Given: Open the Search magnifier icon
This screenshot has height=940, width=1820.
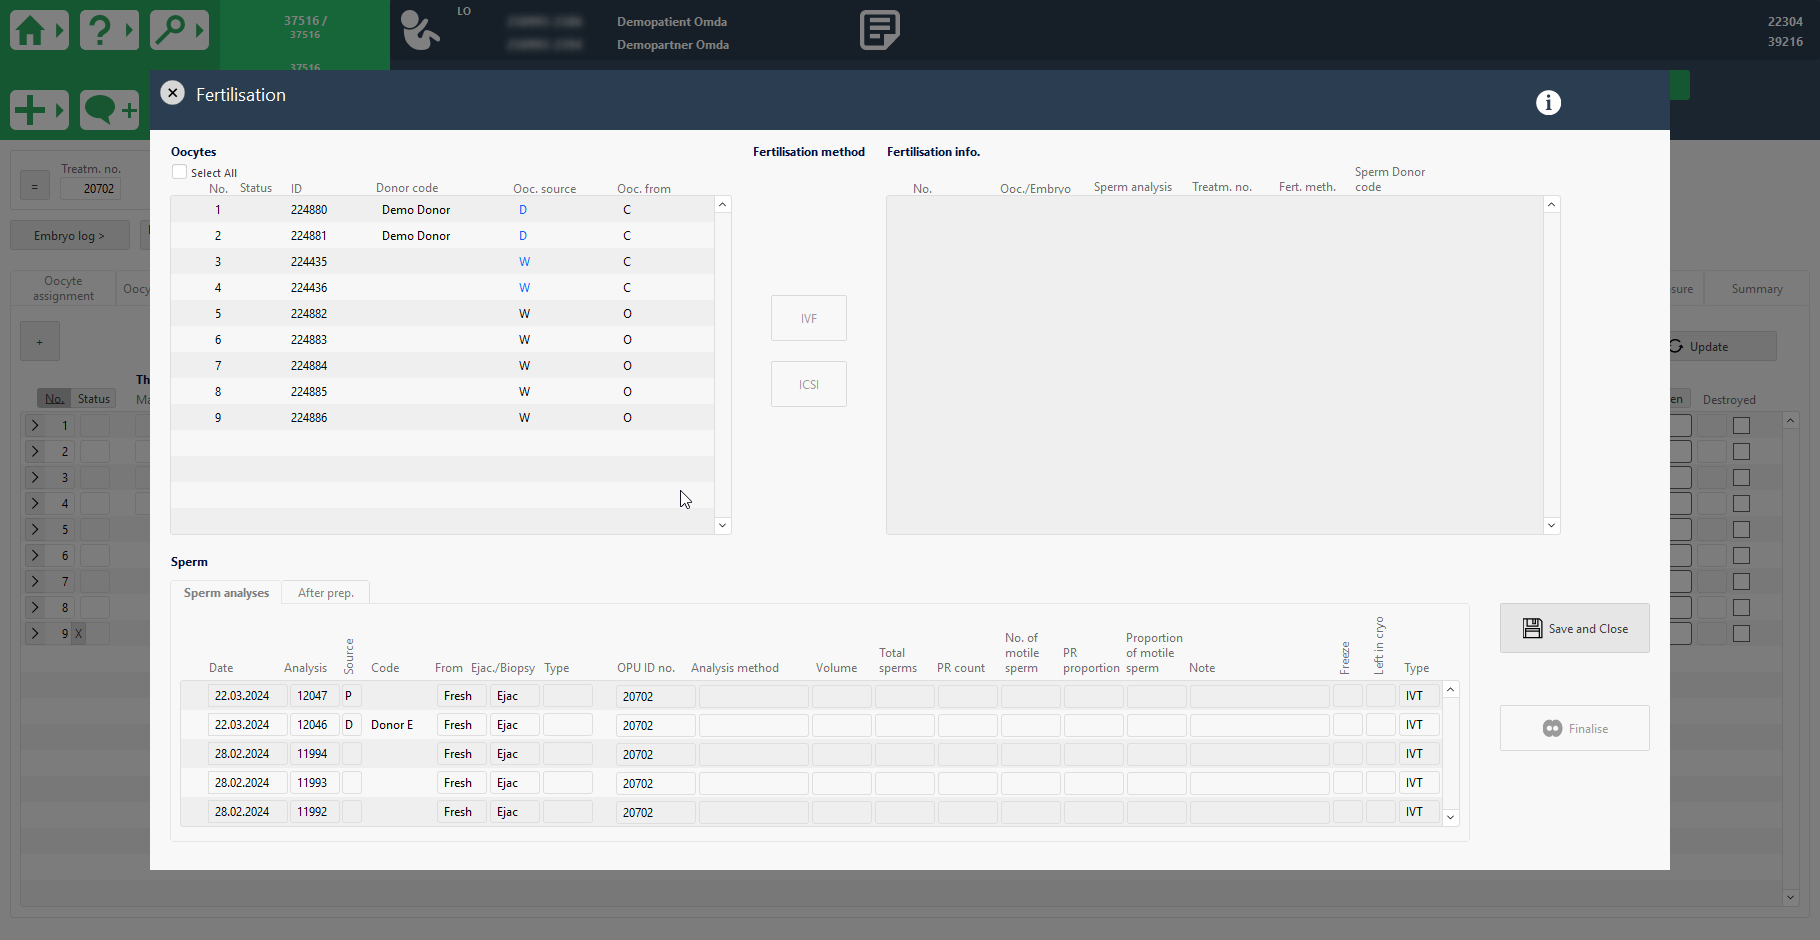Looking at the screenshot, I should click(x=179, y=30).
